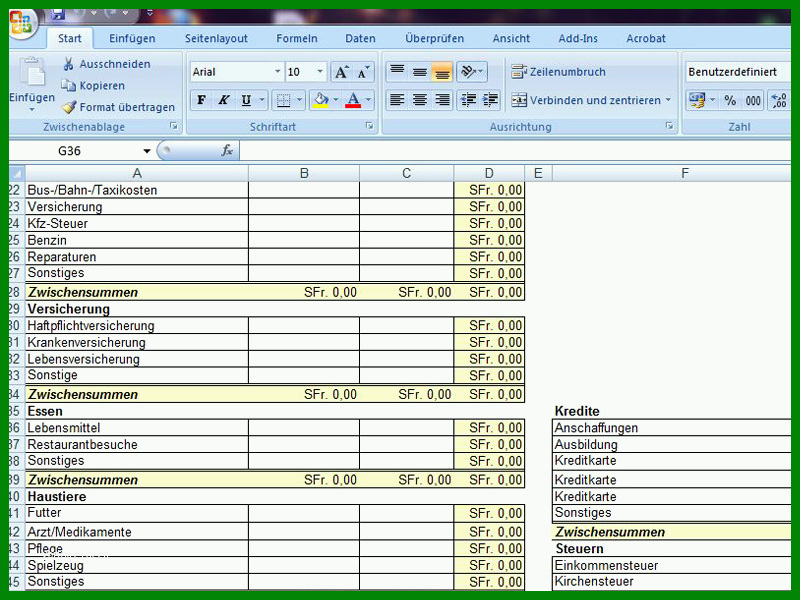Align text right

coord(442,99)
